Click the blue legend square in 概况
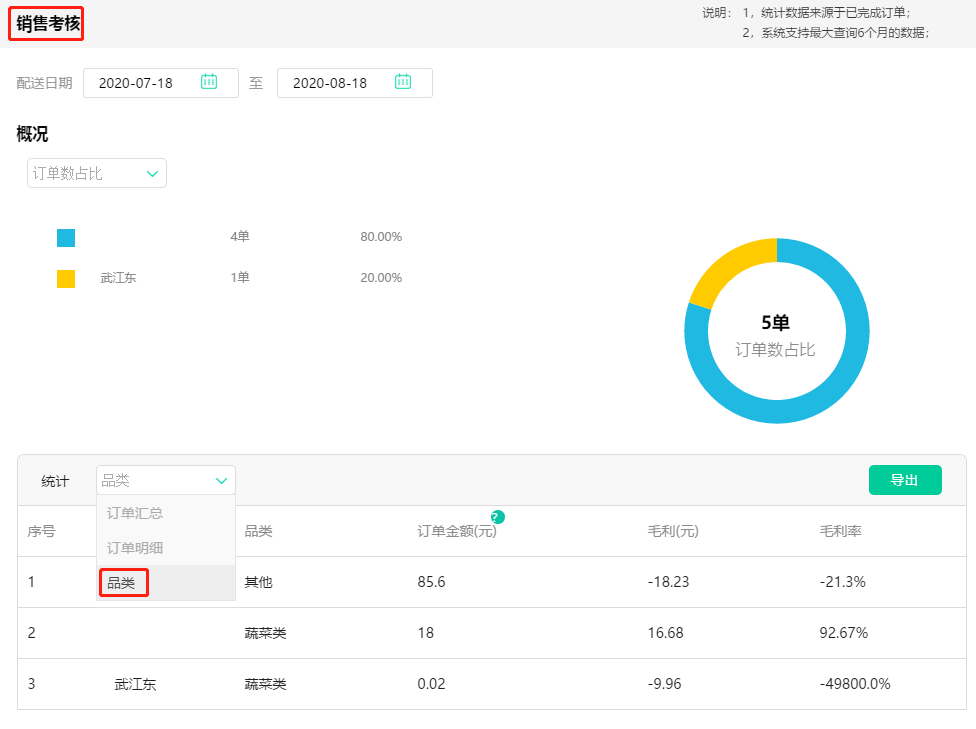Viewport: 976px width, 729px height. point(65,237)
